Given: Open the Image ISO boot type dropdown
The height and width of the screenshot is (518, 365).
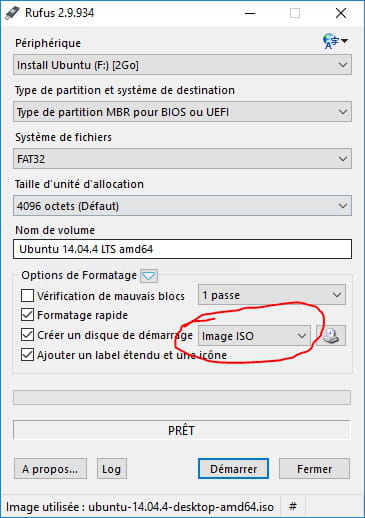Looking at the screenshot, I should click(255, 336).
